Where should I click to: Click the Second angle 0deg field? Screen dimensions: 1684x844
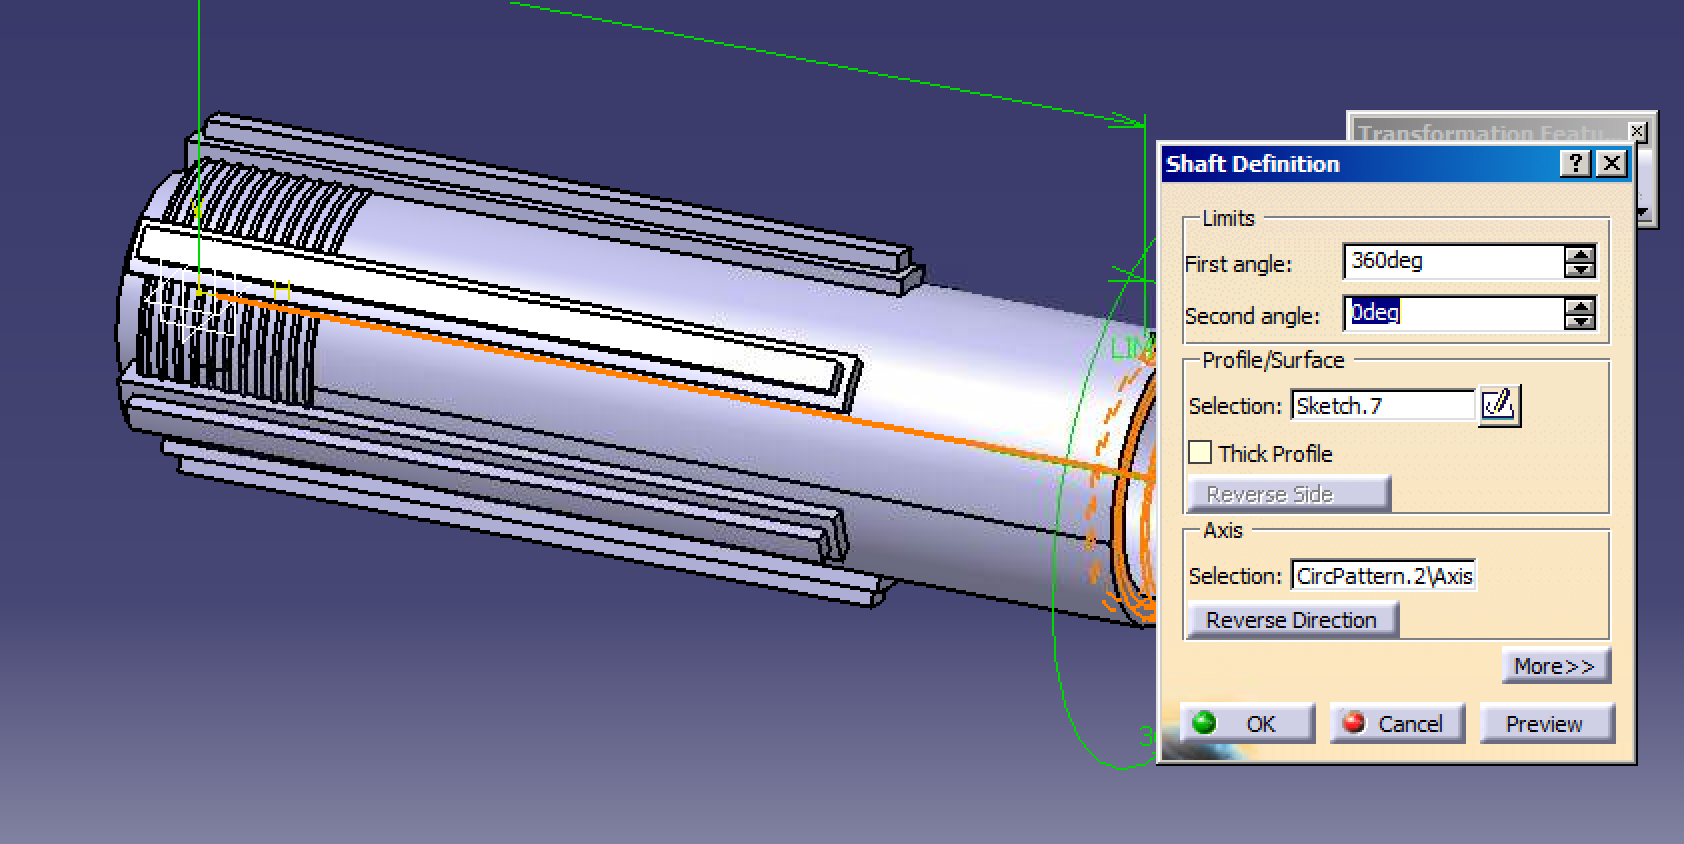[1454, 314]
